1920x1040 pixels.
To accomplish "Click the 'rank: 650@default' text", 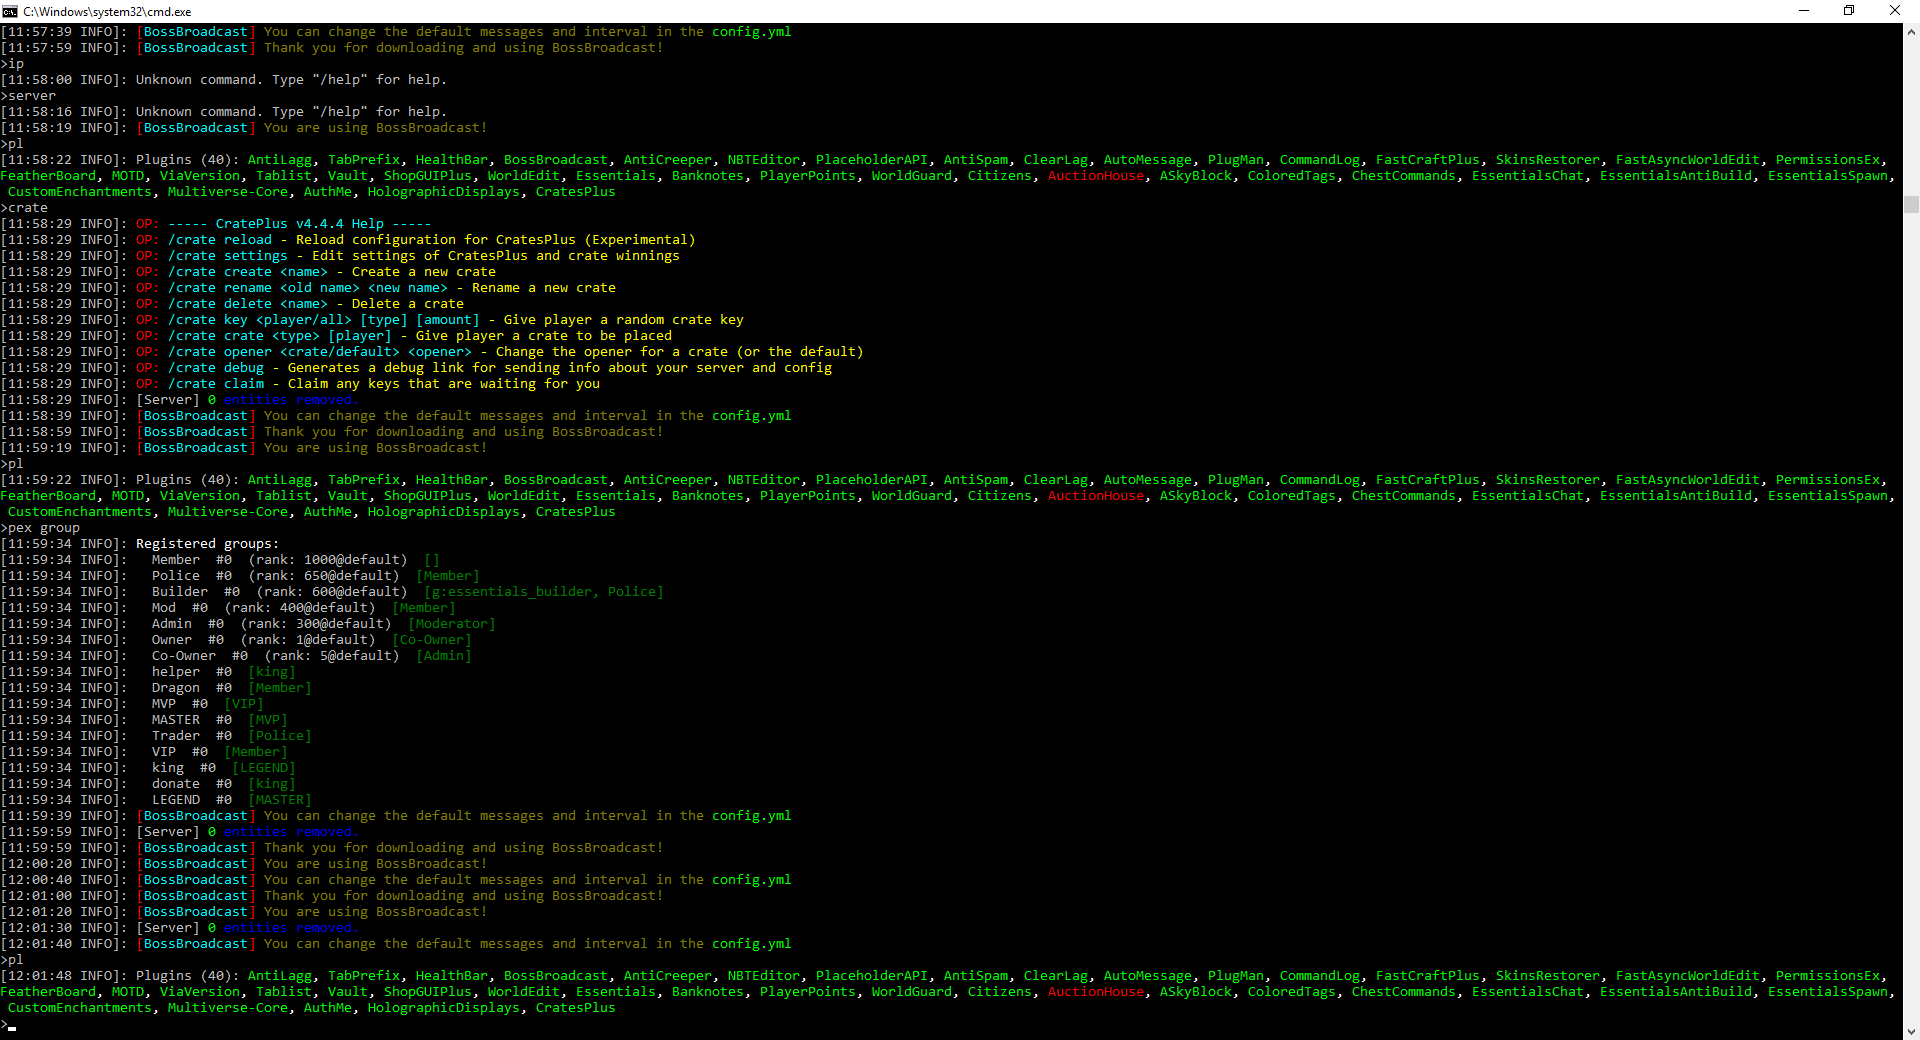I will click(324, 576).
